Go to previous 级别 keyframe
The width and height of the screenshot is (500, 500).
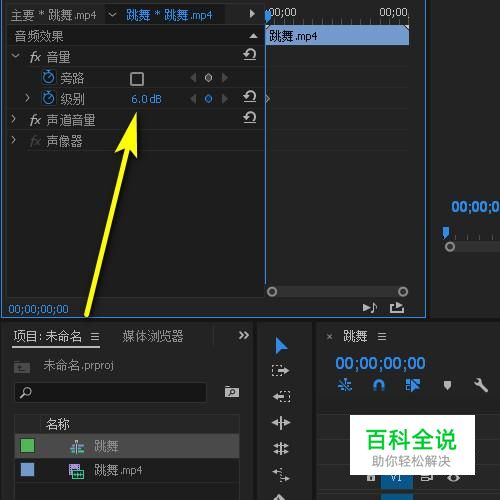(193, 99)
